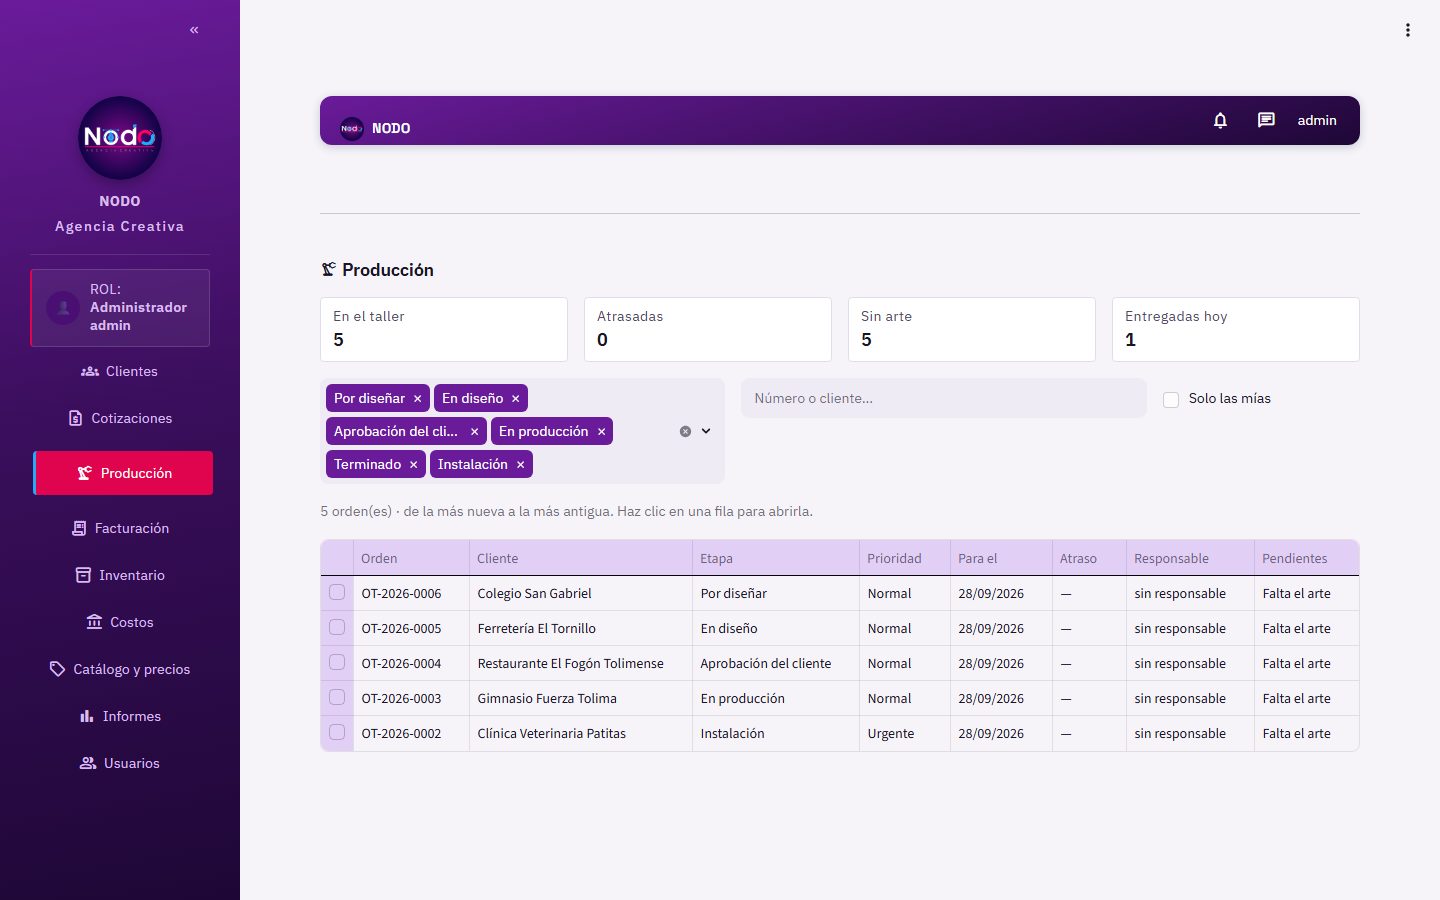Clear all selected stage filters
Image resolution: width=1440 pixels, height=900 pixels.
tap(685, 431)
